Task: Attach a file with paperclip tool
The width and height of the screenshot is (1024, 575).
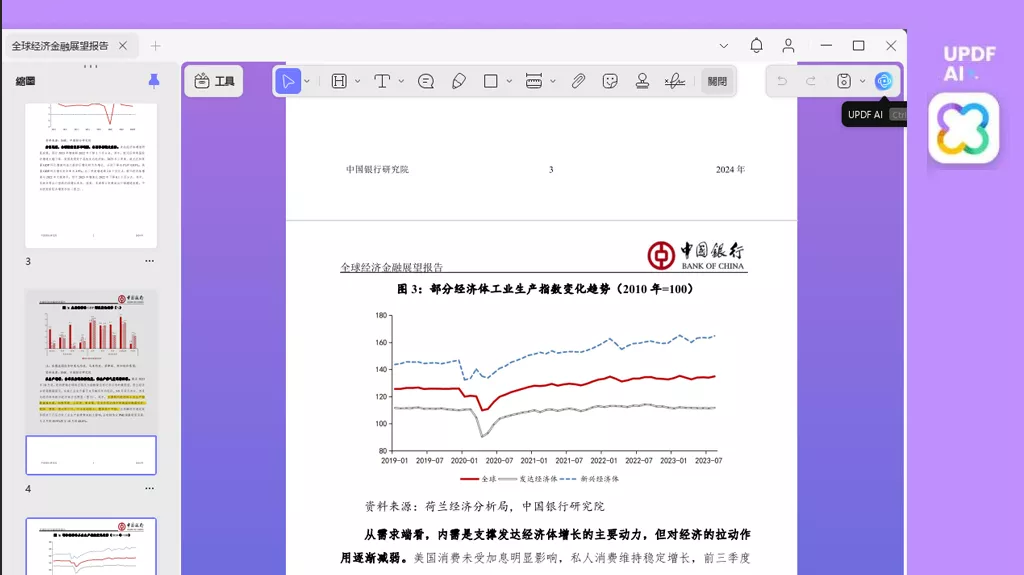Action: [578, 81]
